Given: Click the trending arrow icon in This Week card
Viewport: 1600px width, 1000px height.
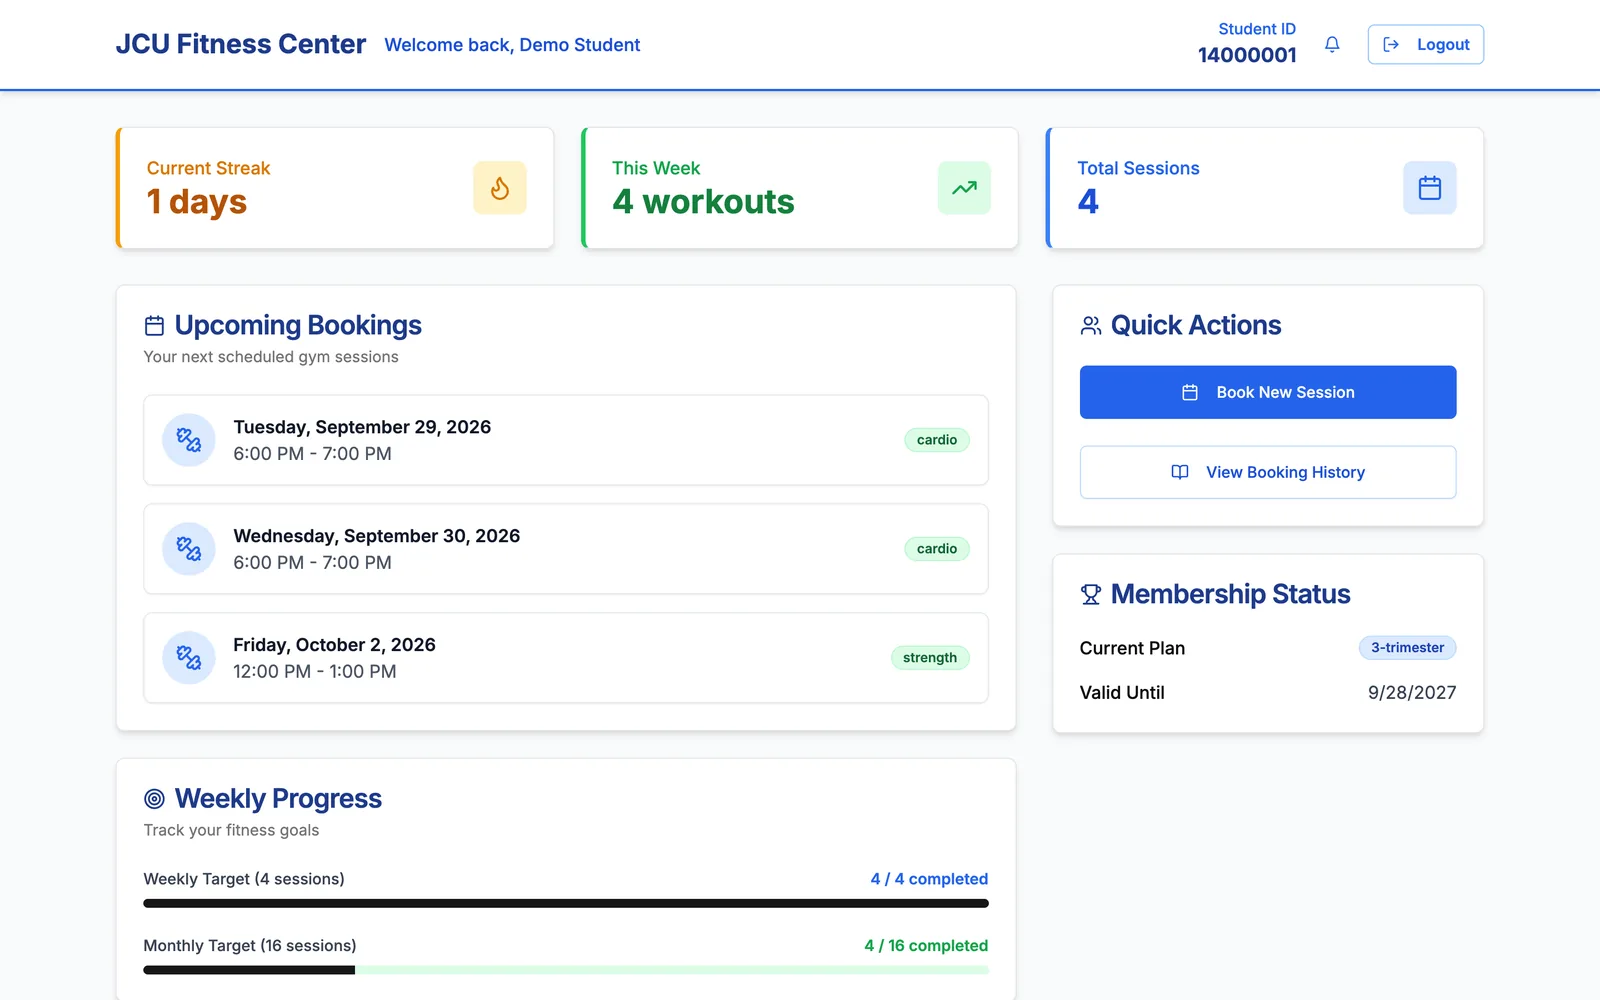Looking at the screenshot, I should pos(964,188).
